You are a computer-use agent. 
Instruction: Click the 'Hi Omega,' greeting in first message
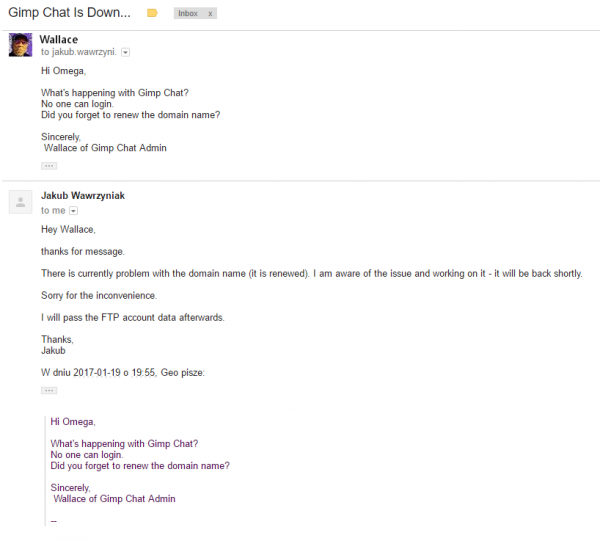64,71
